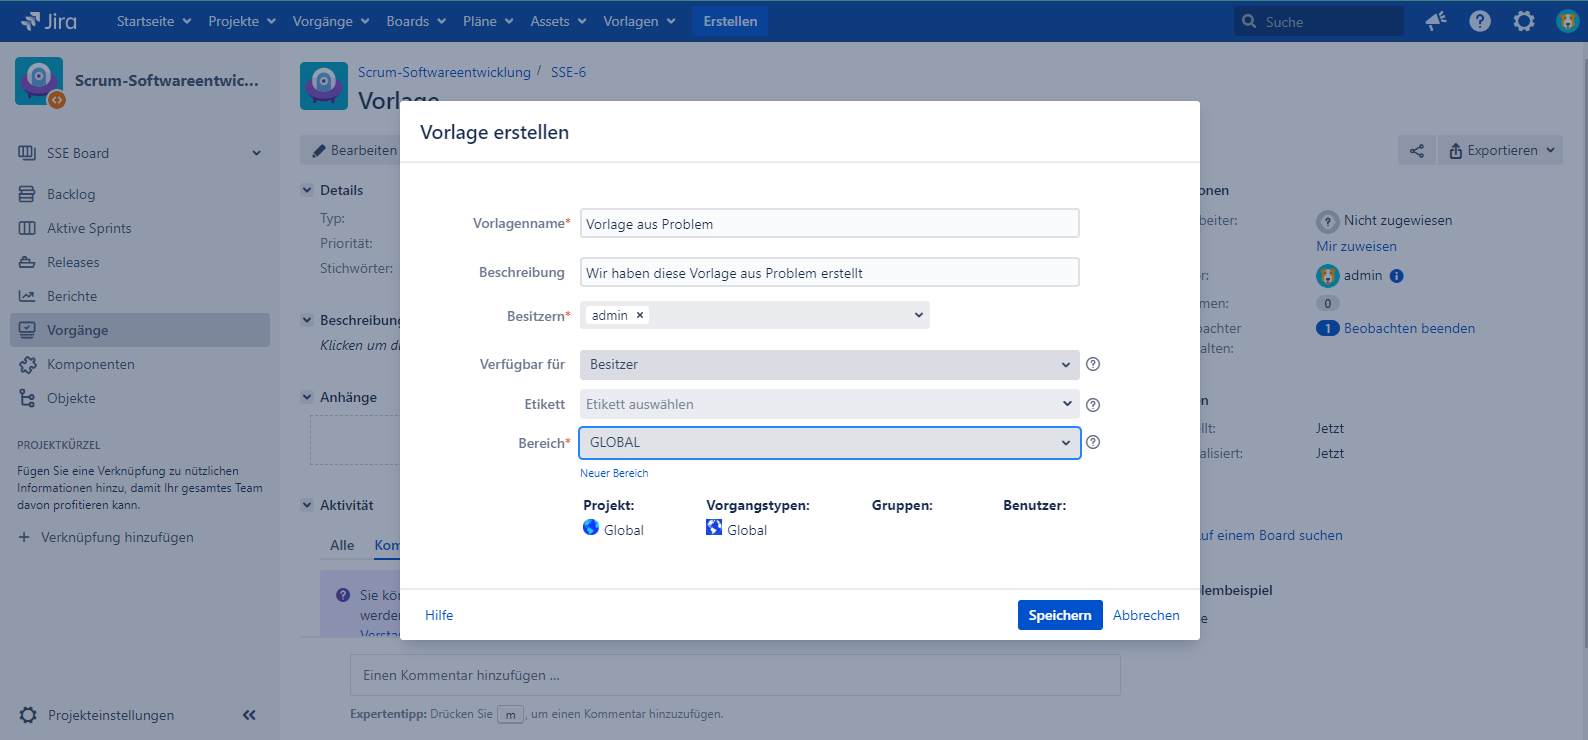1588x740 pixels.
Task: Remove admin from the Besitzern field
Action: coord(640,315)
